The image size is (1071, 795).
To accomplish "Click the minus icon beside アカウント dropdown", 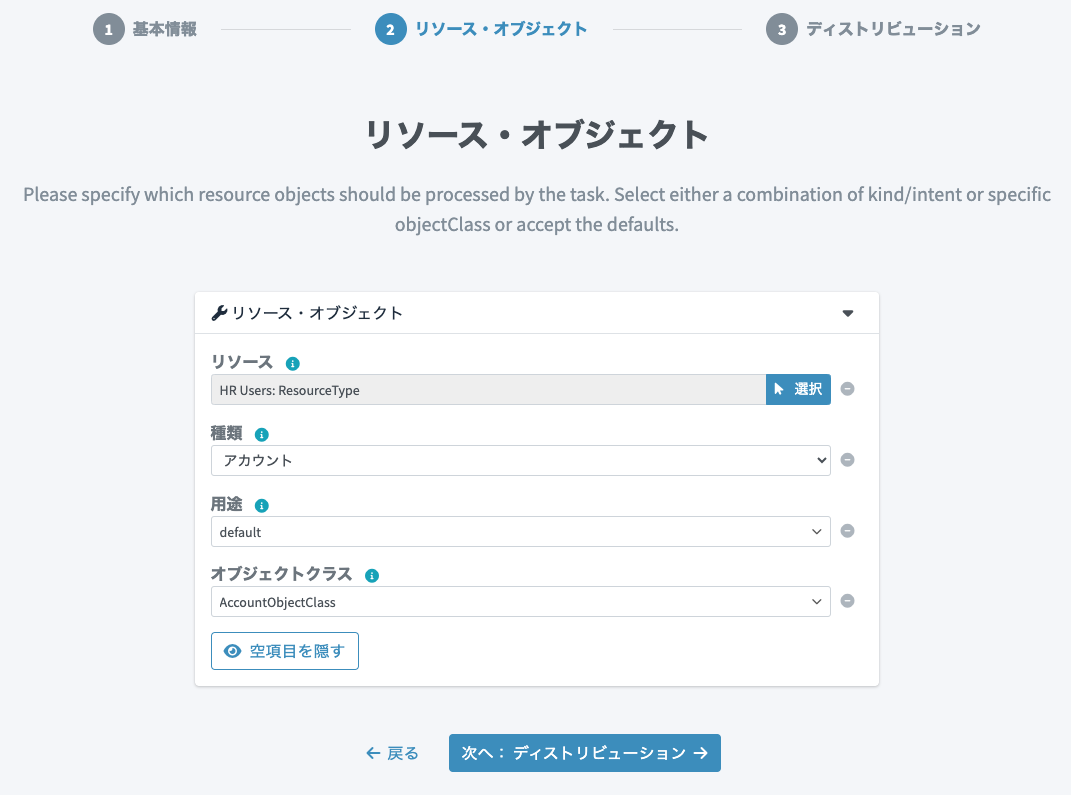I will (x=847, y=460).
